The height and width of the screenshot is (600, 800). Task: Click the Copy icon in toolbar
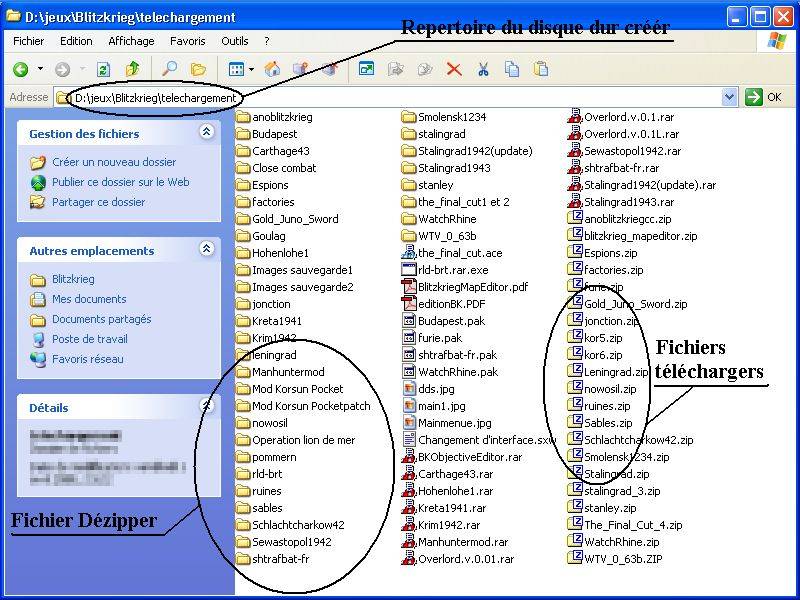(x=512, y=69)
